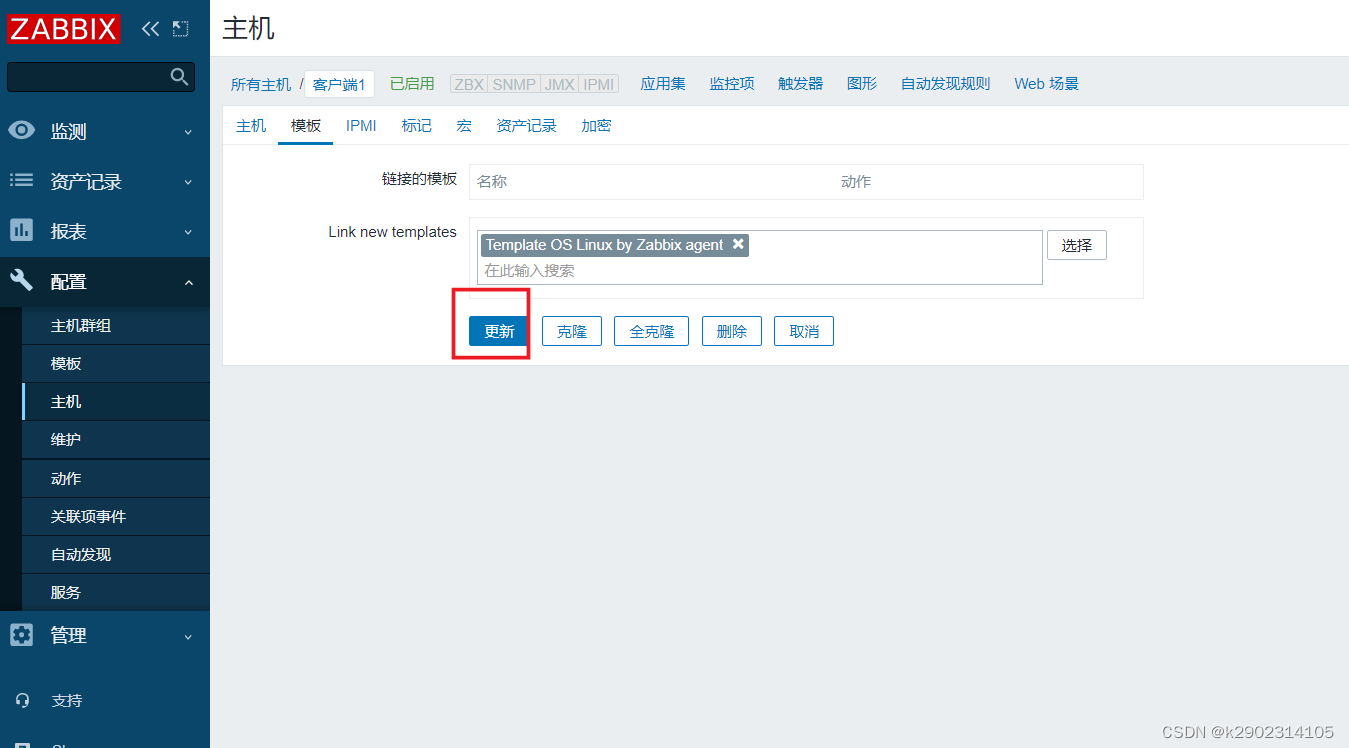Switch to the IPMI tab

tap(361, 126)
